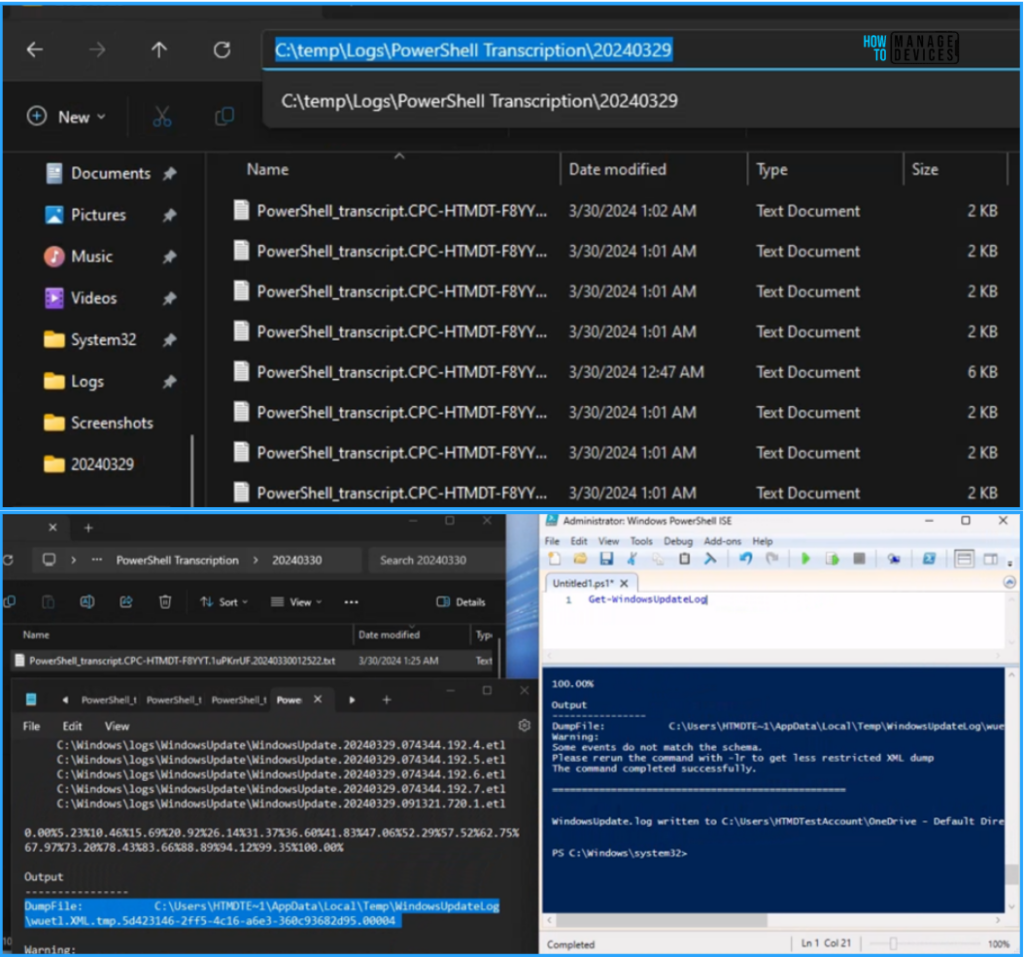Image resolution: width=1024 pixels, height=957 pixels.
Task: Choose the suggested path C:\temp\Logs\PowerShell Transcription\20240329
Action: tap(479, 101)
